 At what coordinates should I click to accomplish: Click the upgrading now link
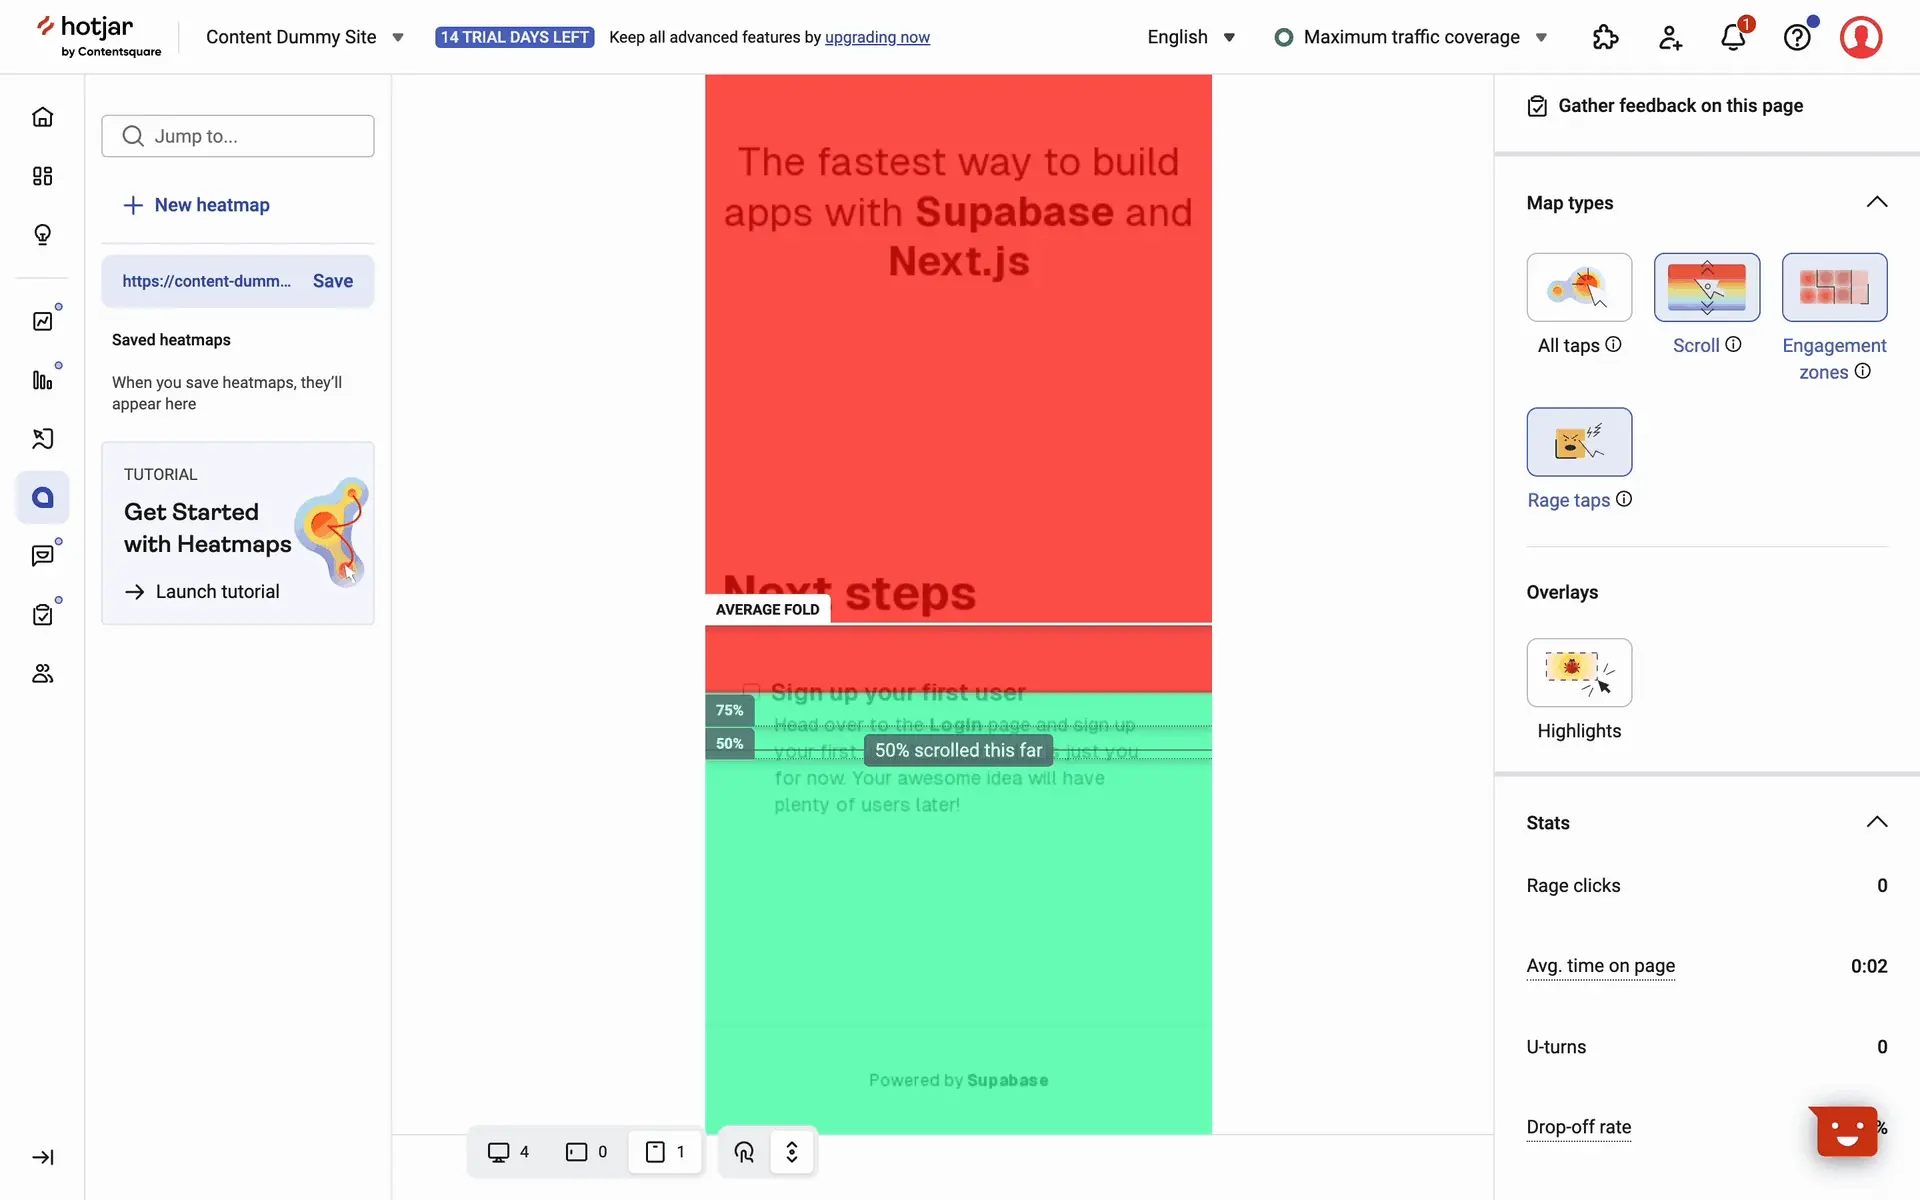tap(877, 37)
